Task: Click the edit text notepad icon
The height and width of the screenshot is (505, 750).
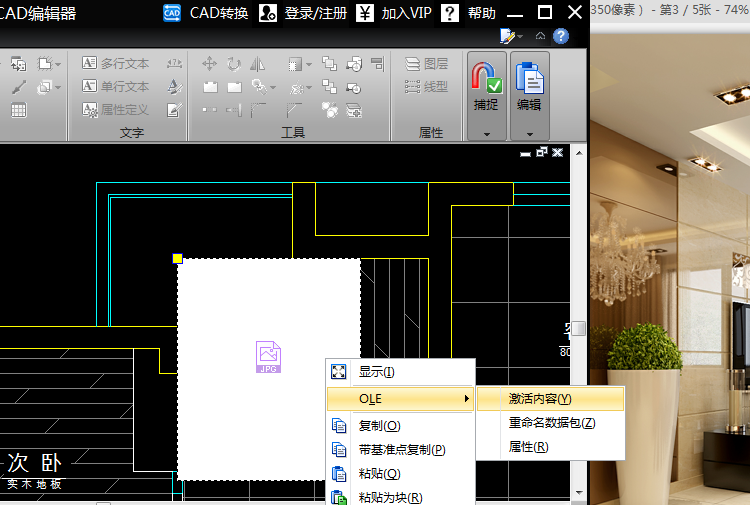Action: pos(175,110)
